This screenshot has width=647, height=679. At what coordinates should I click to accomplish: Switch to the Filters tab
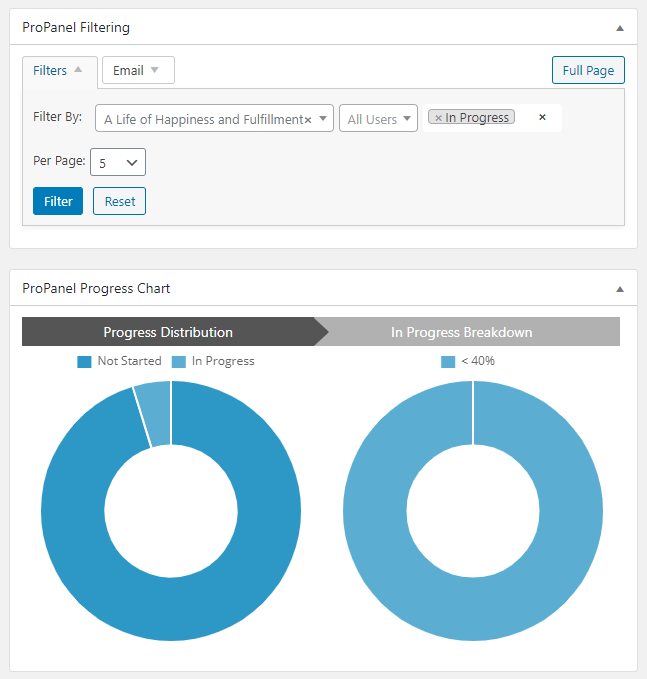(x=59, y=71)
